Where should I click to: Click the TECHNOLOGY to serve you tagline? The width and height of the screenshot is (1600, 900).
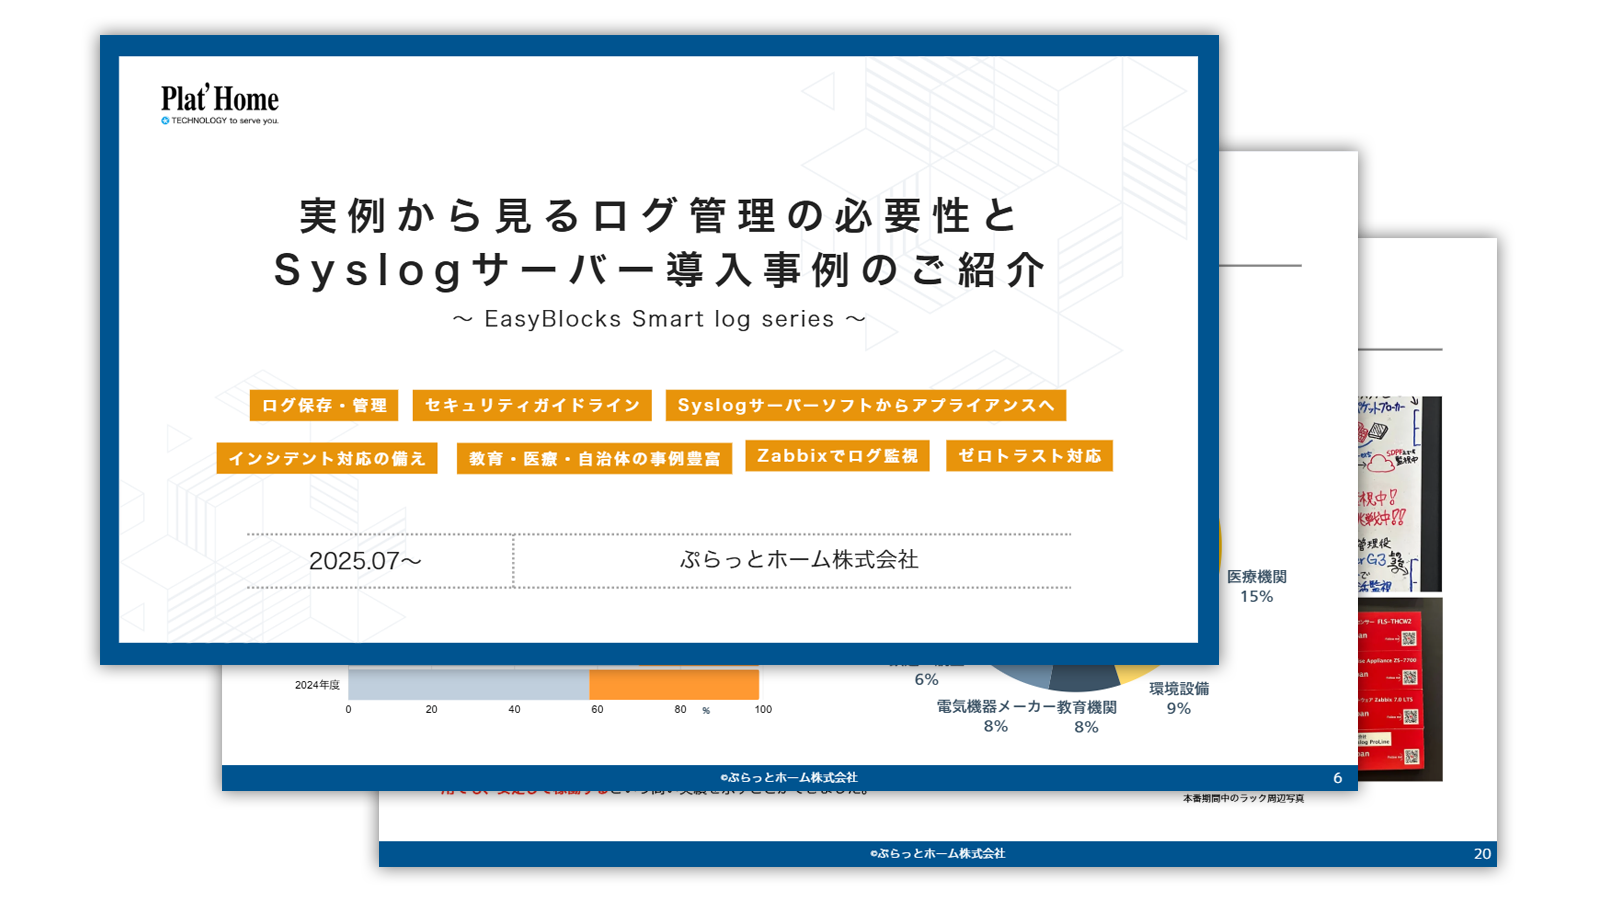[x=220, y=121]
